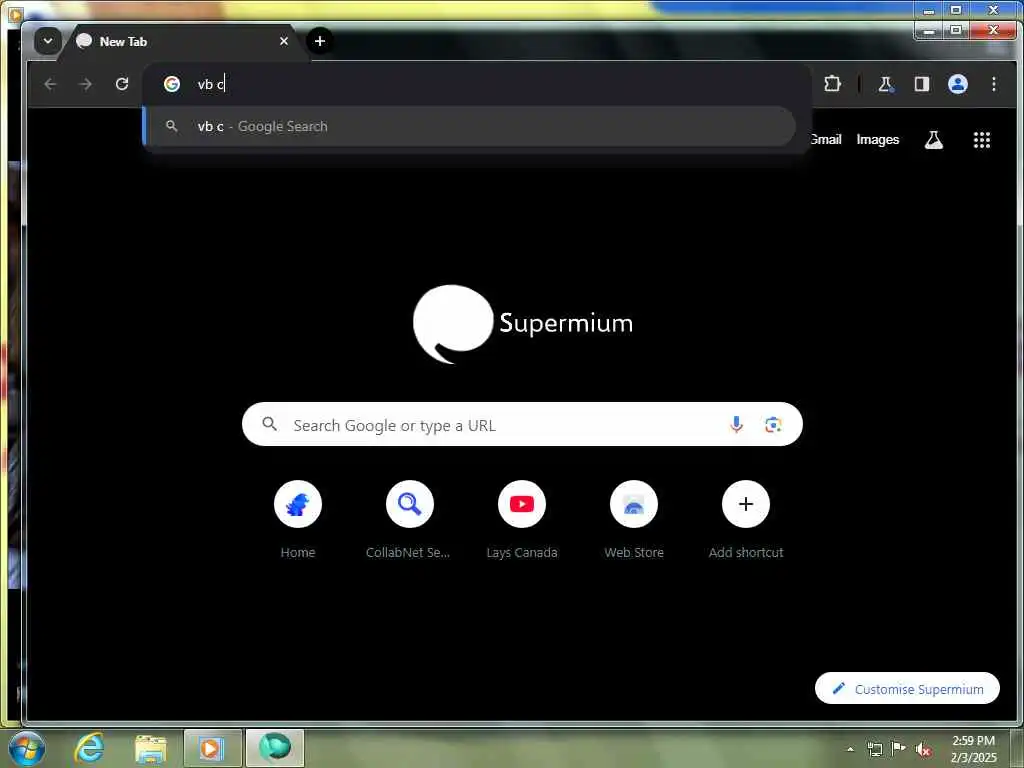Click the muted volume tray icon
Viewport: 1024px width, 768px height.
[923, 749]
